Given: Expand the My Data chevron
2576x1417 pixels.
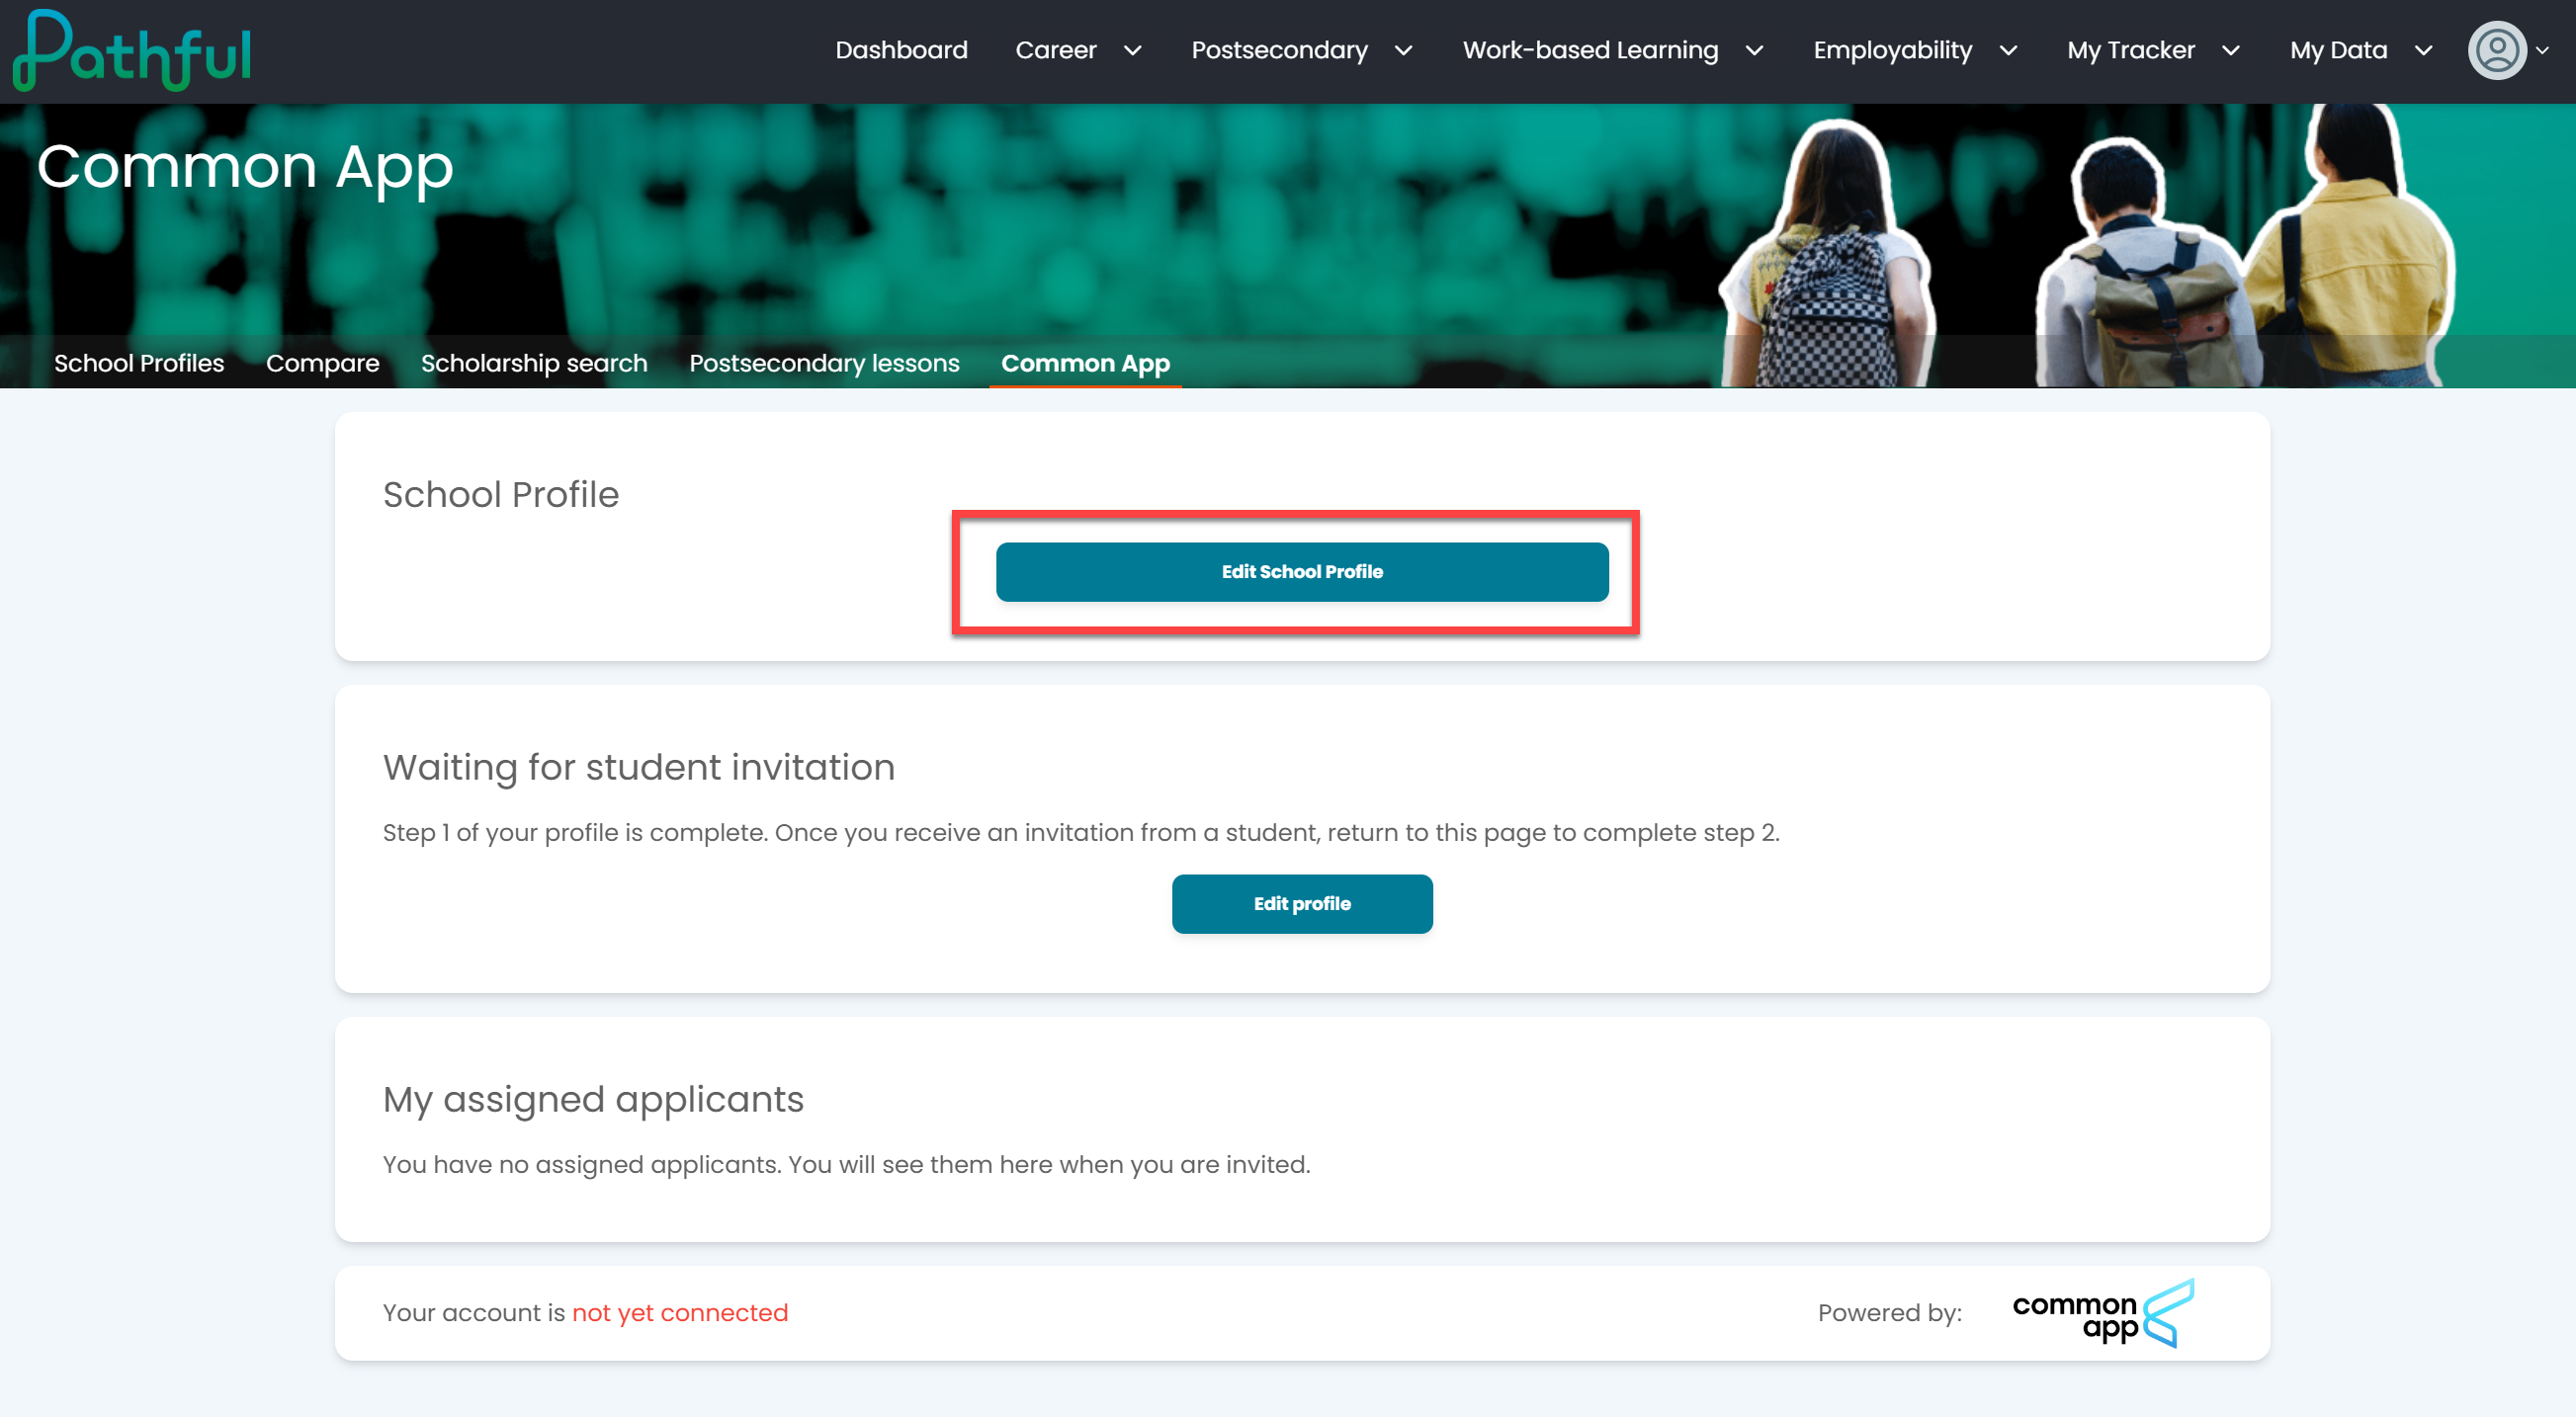Looking at the screenshot, I should 2423,51.
